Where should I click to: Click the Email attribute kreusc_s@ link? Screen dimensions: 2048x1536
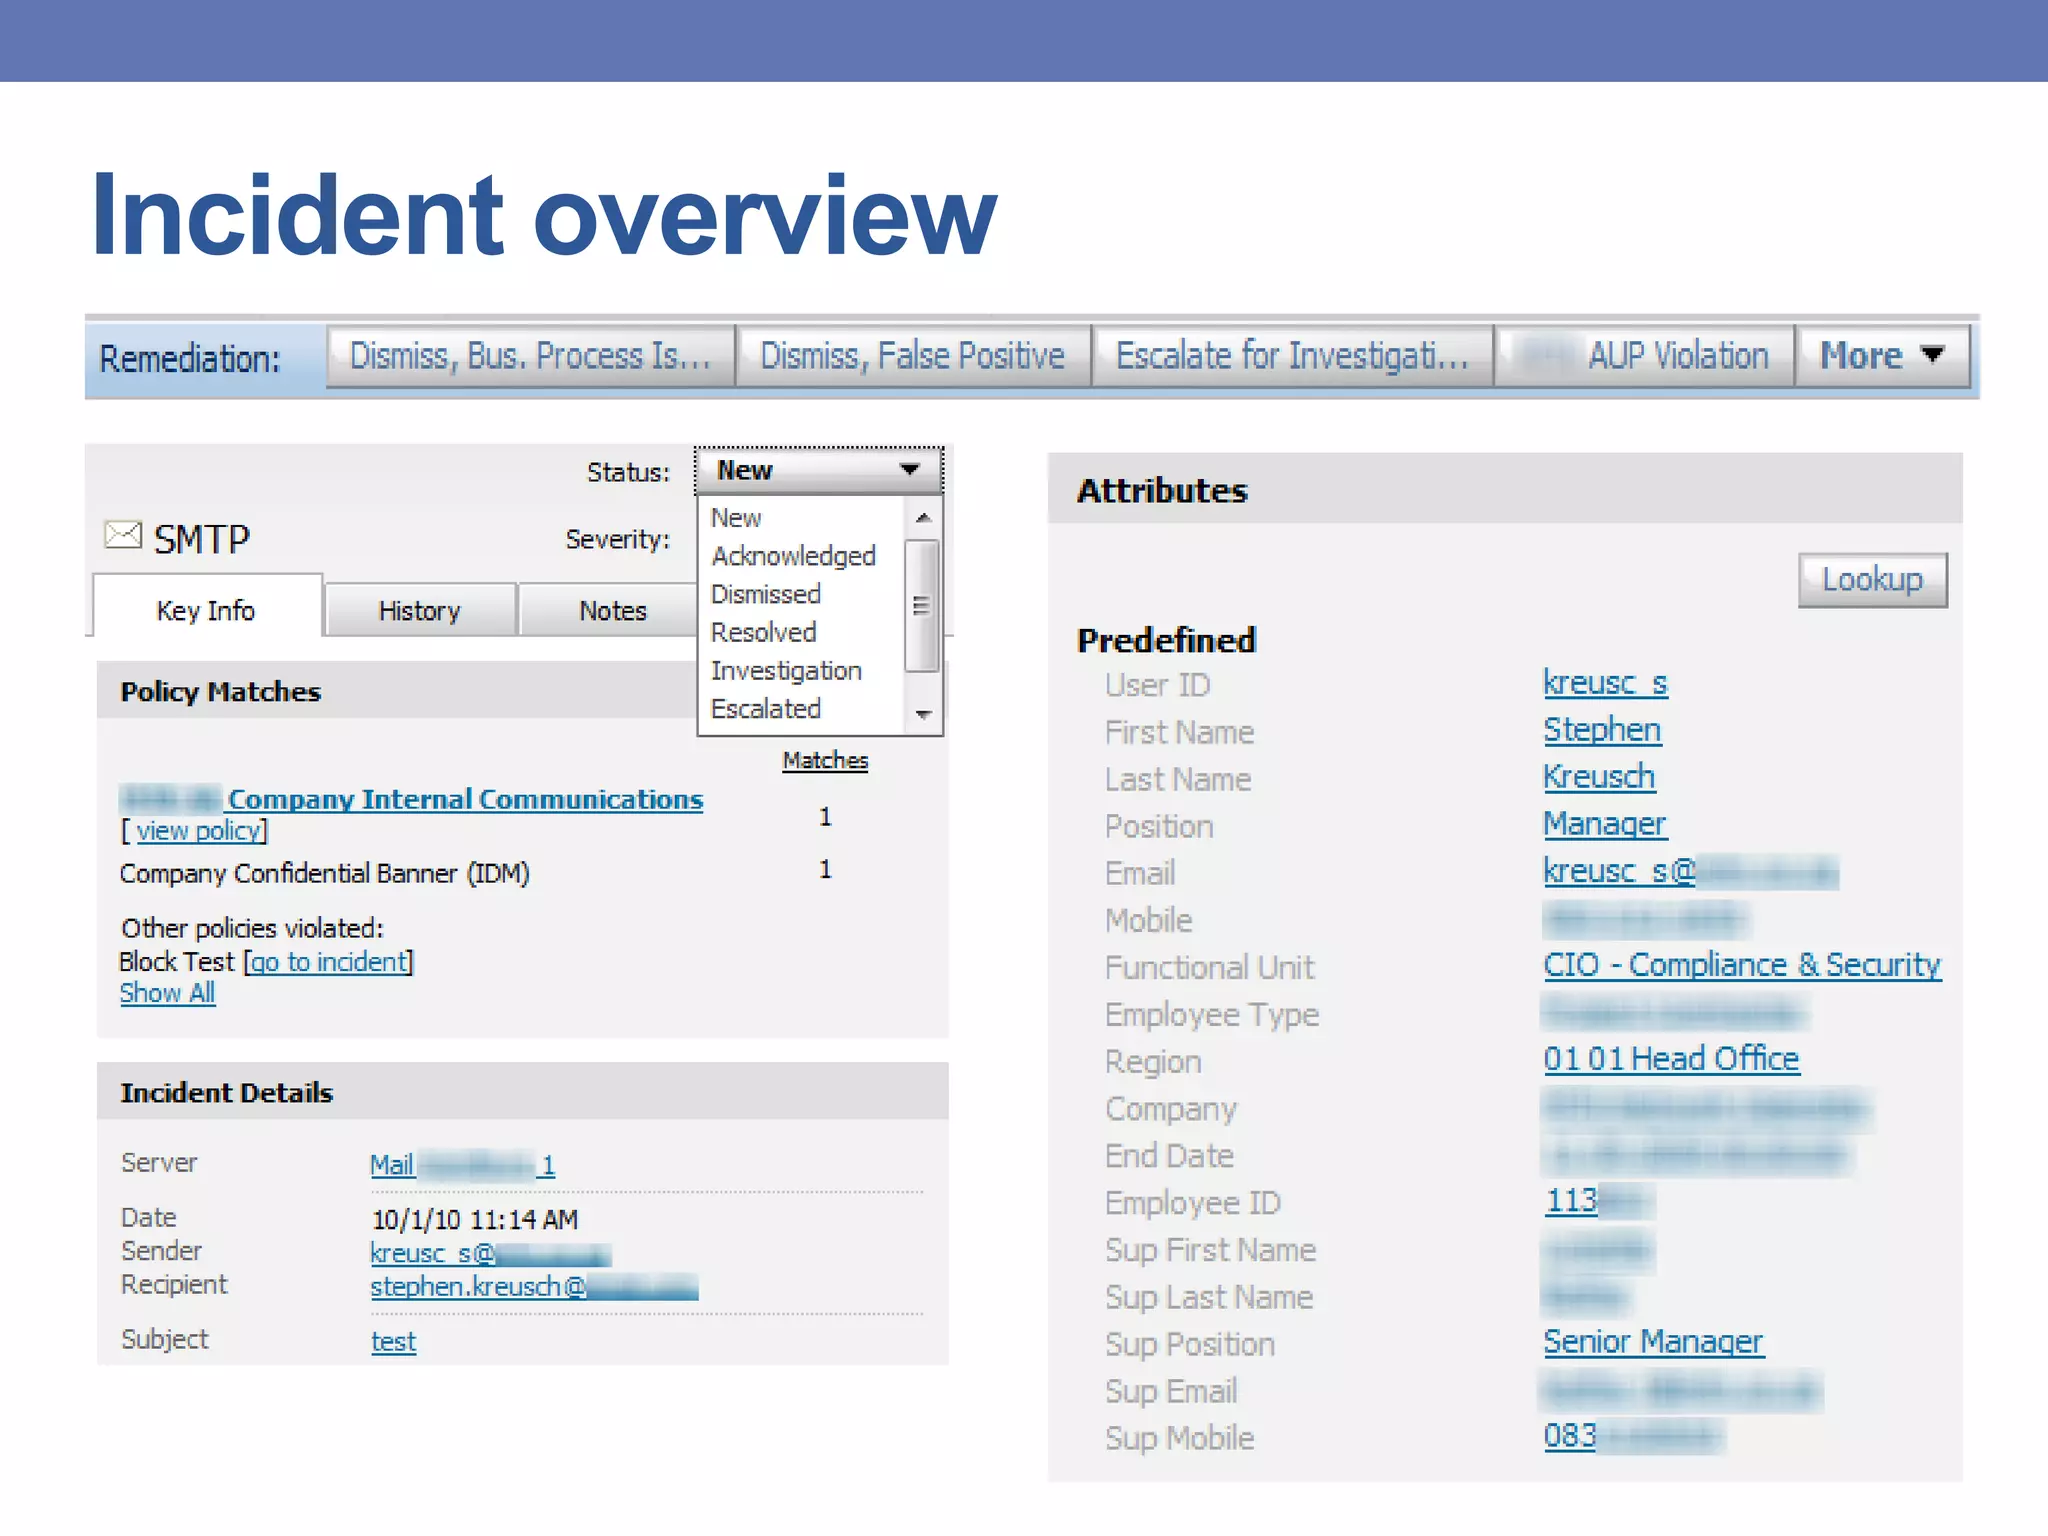click(x=1690, y=871)
